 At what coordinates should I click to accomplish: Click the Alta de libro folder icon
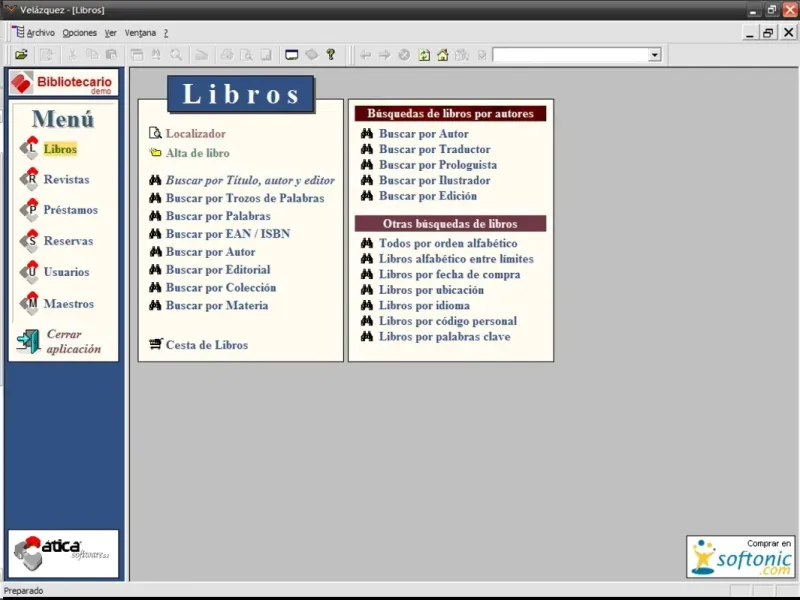click(x=155, y=153)
